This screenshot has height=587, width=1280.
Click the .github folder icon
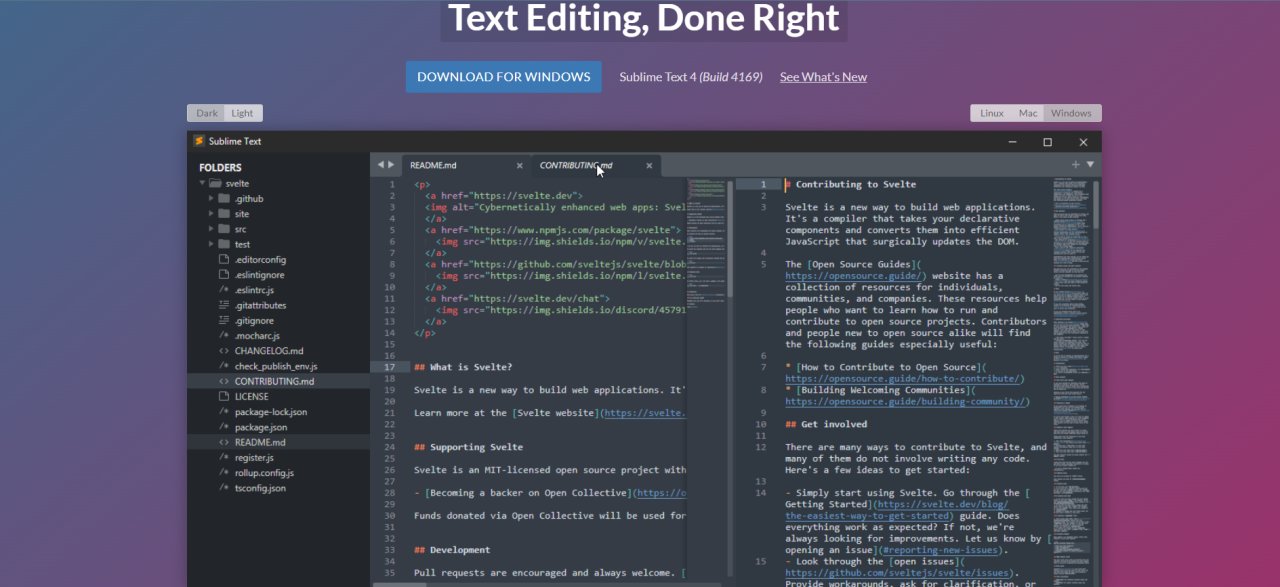click(224, 198)
